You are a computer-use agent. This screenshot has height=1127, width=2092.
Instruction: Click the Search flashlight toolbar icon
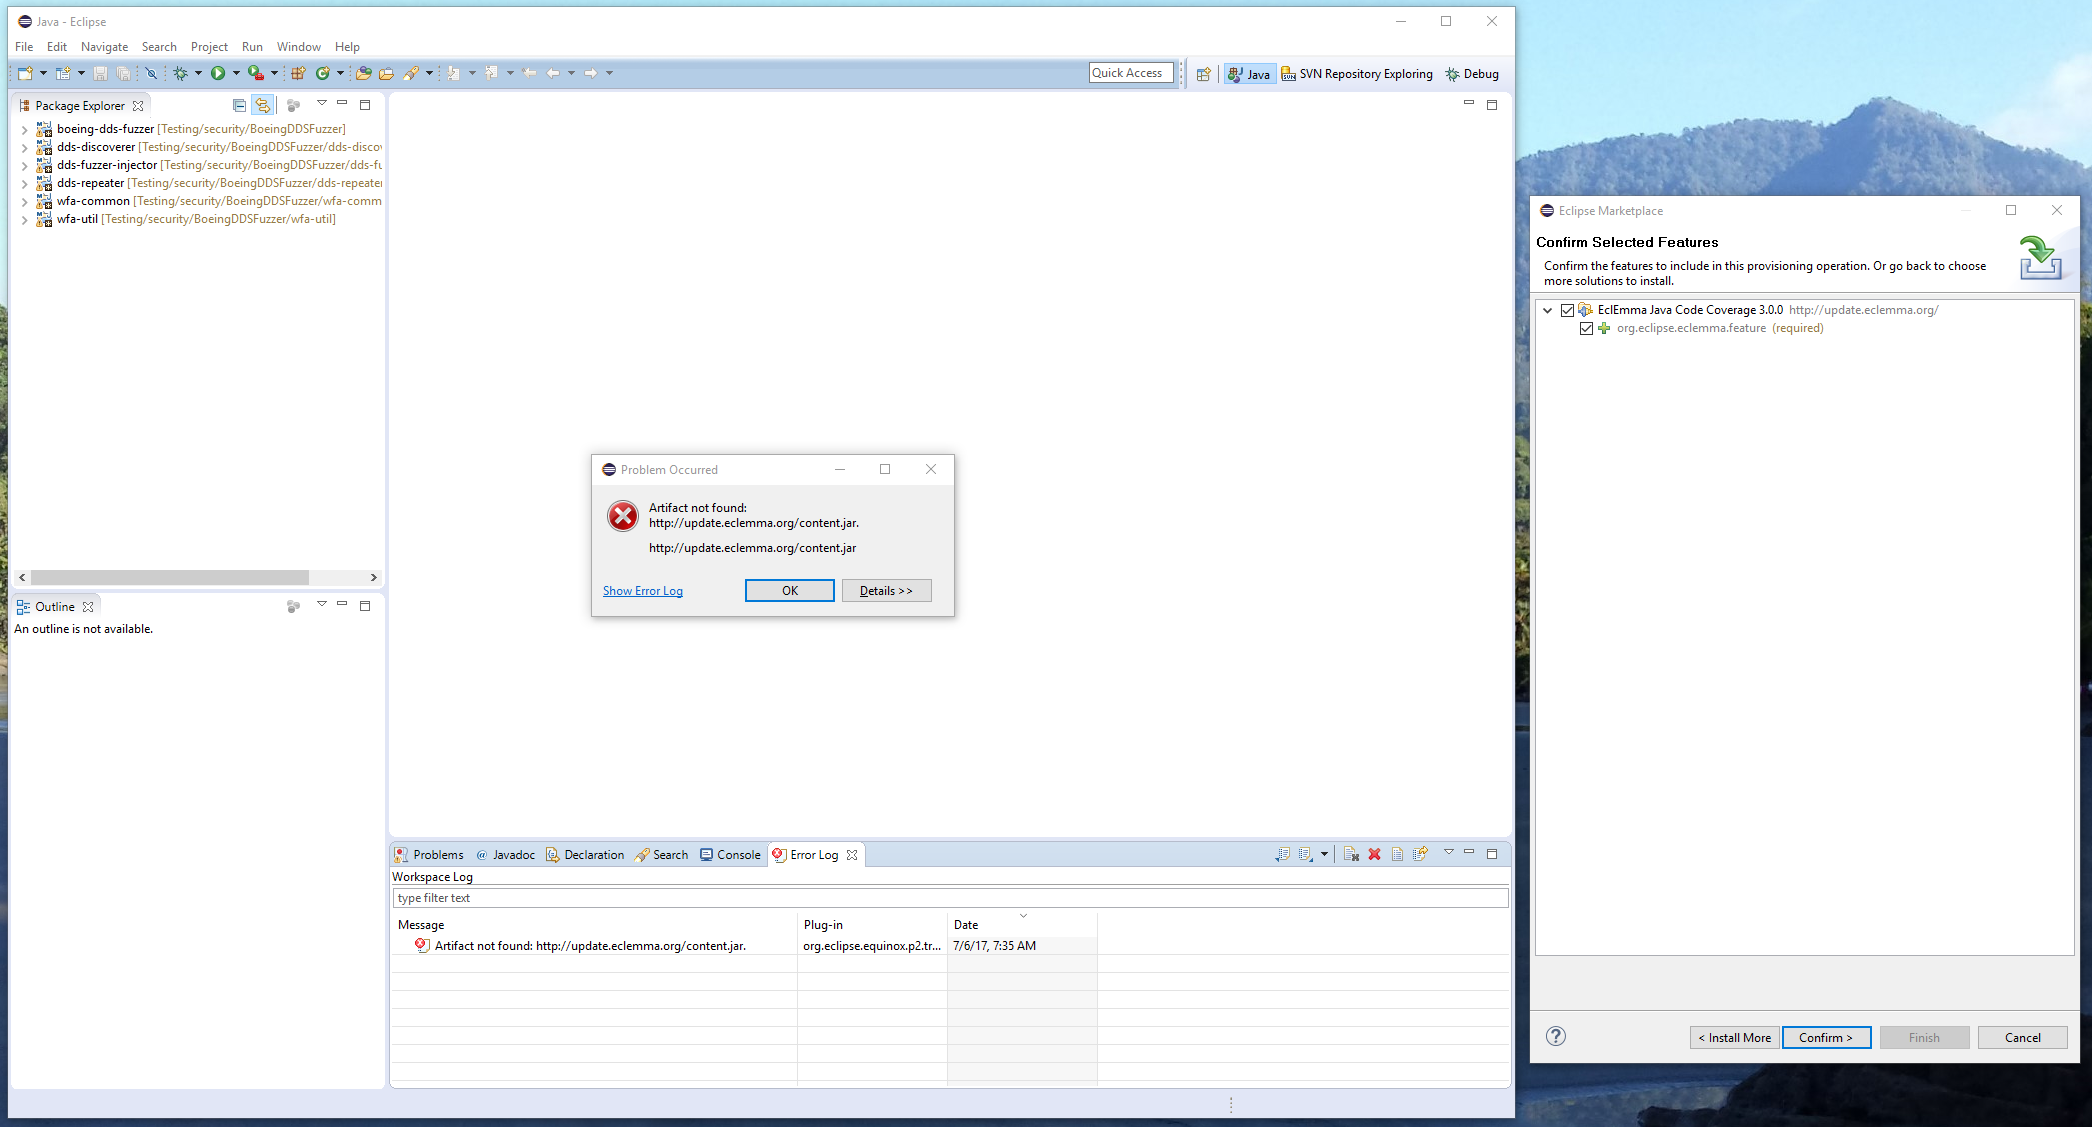tap(411, 73)
